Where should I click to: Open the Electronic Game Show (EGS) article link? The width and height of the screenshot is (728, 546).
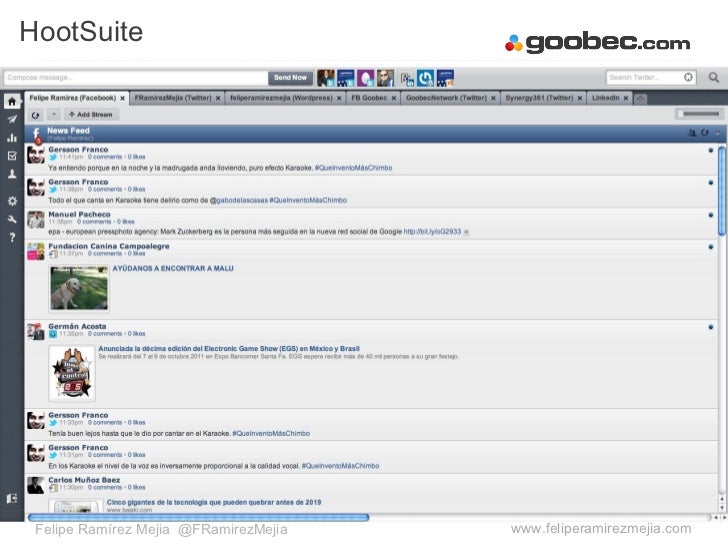tap(229, 349)
